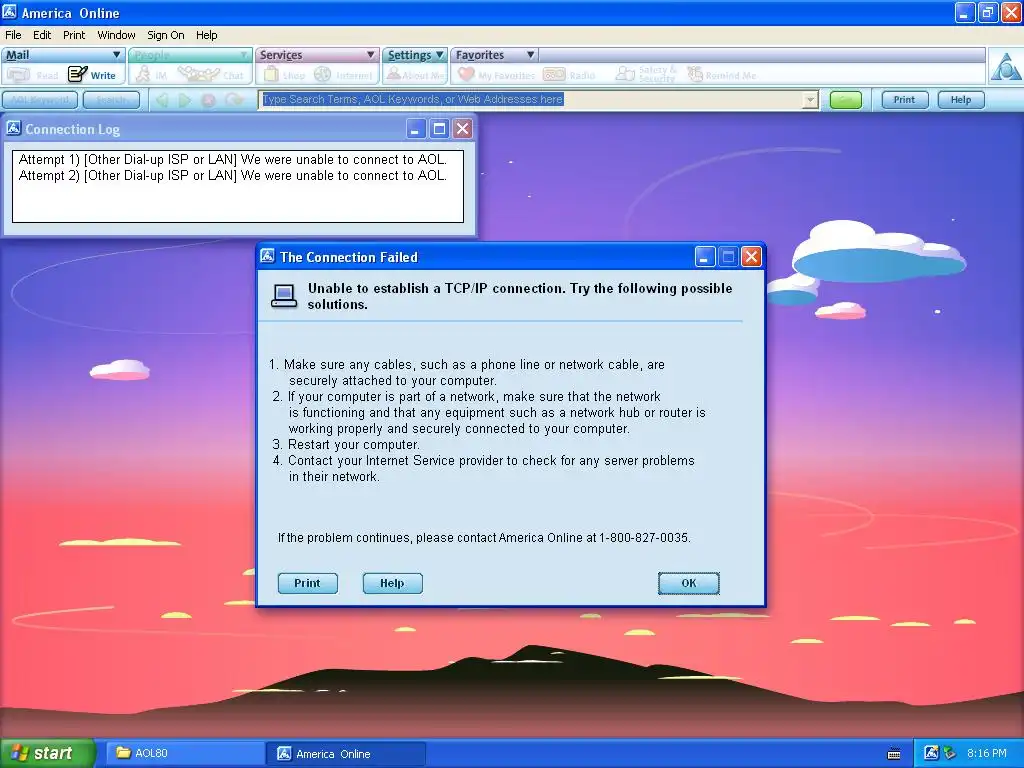
Task: Maximize the Connection Log window
Action: 440,129
